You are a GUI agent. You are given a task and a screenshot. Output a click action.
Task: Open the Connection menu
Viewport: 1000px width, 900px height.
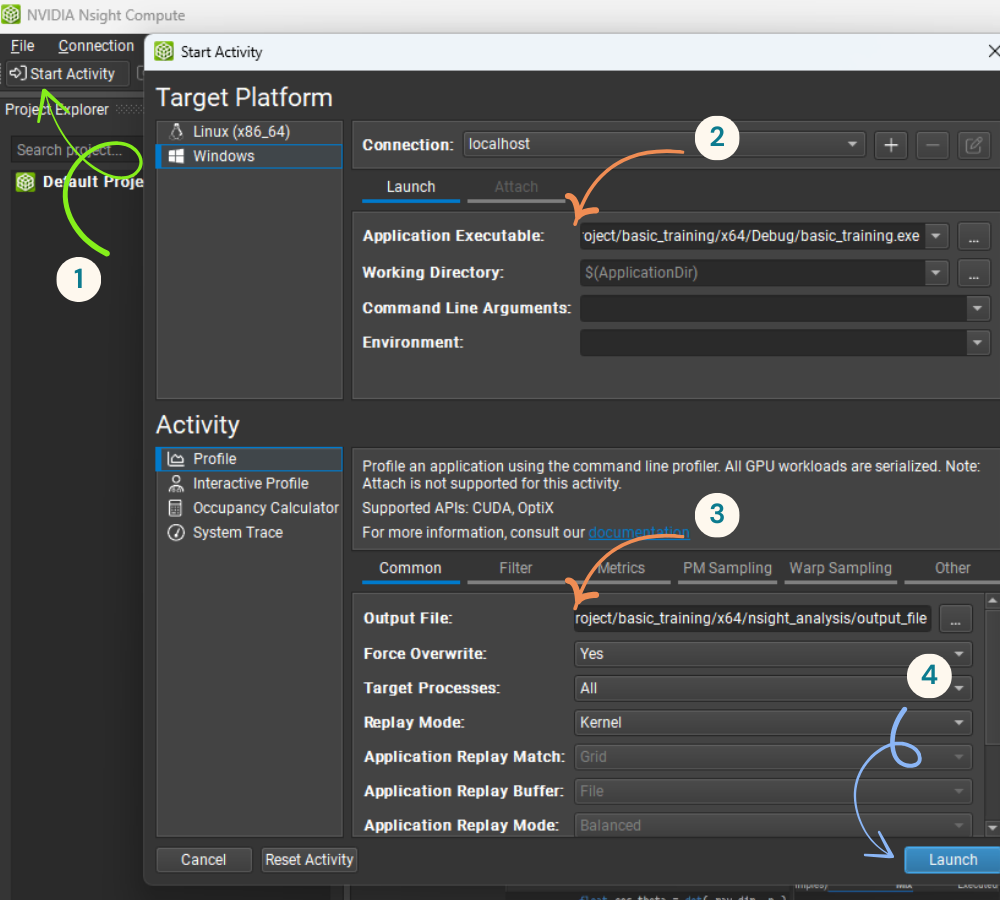[96, 46]
